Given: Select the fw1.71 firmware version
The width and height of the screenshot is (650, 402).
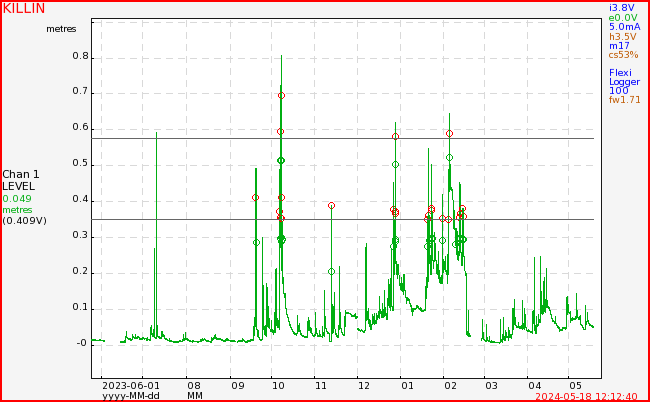Looking at the screenshot, I should click(x=624, y=100).
